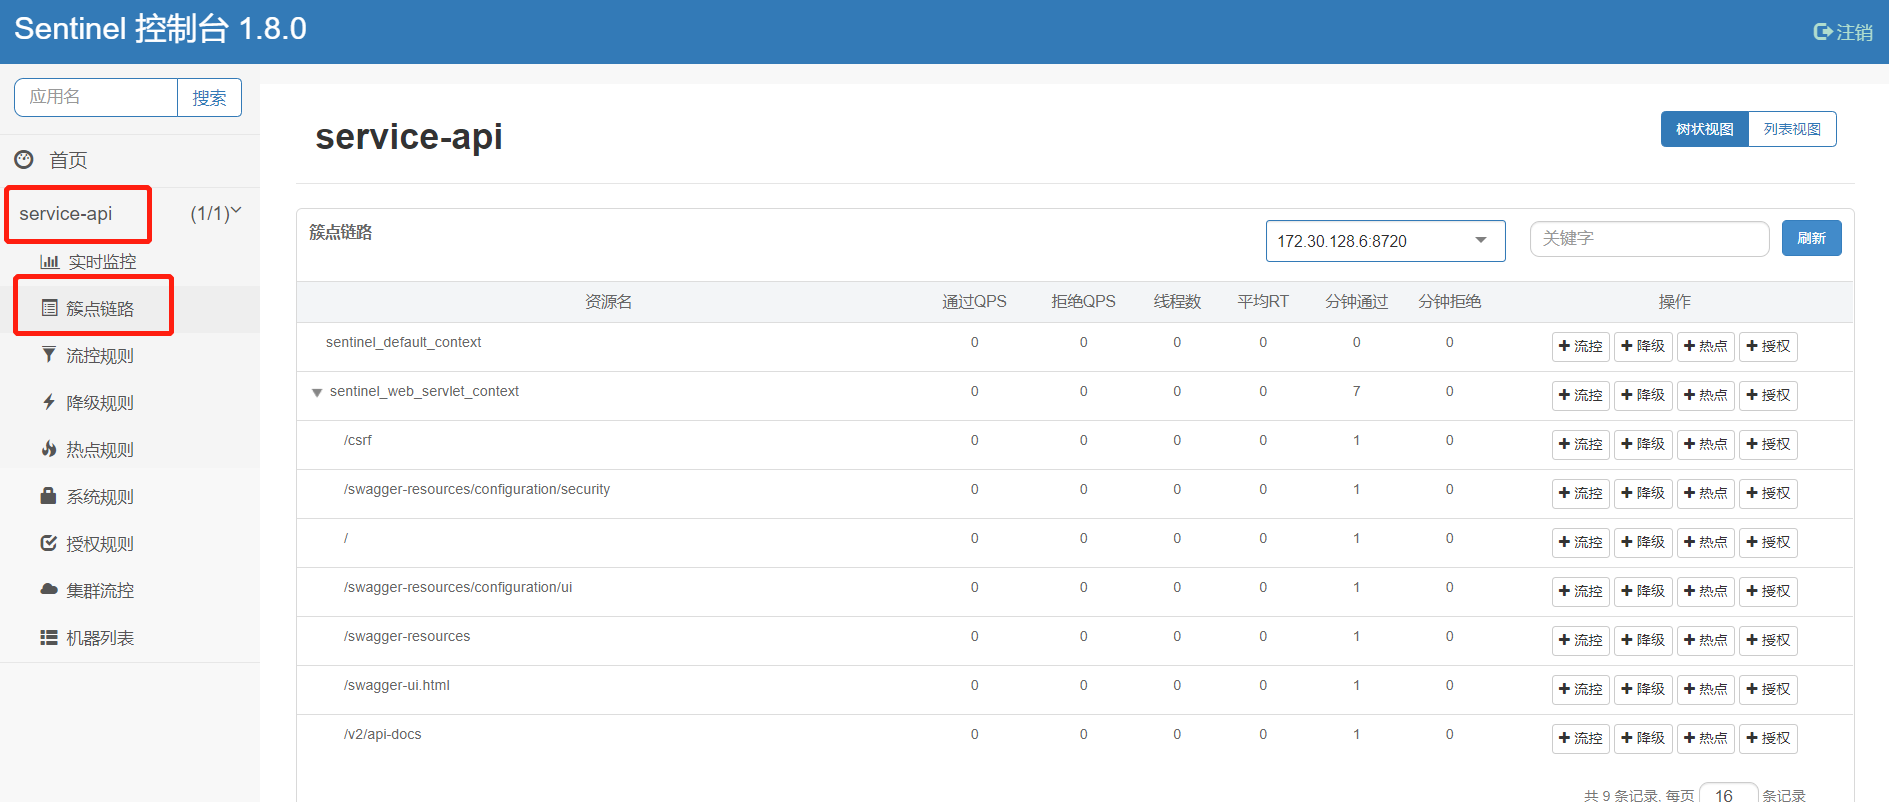Add 流控 rule for /swagger-resources/configuration/ui

point(1580,591)
